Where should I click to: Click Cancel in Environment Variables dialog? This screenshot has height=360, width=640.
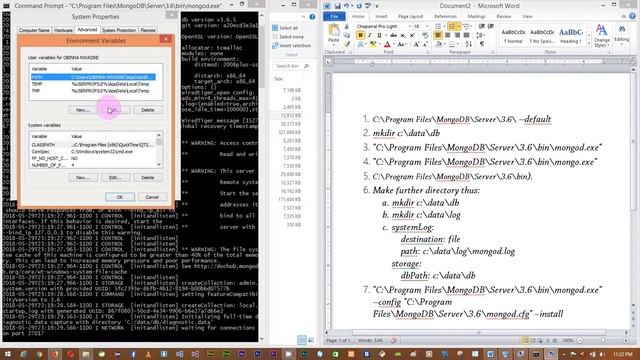[152, 197]
